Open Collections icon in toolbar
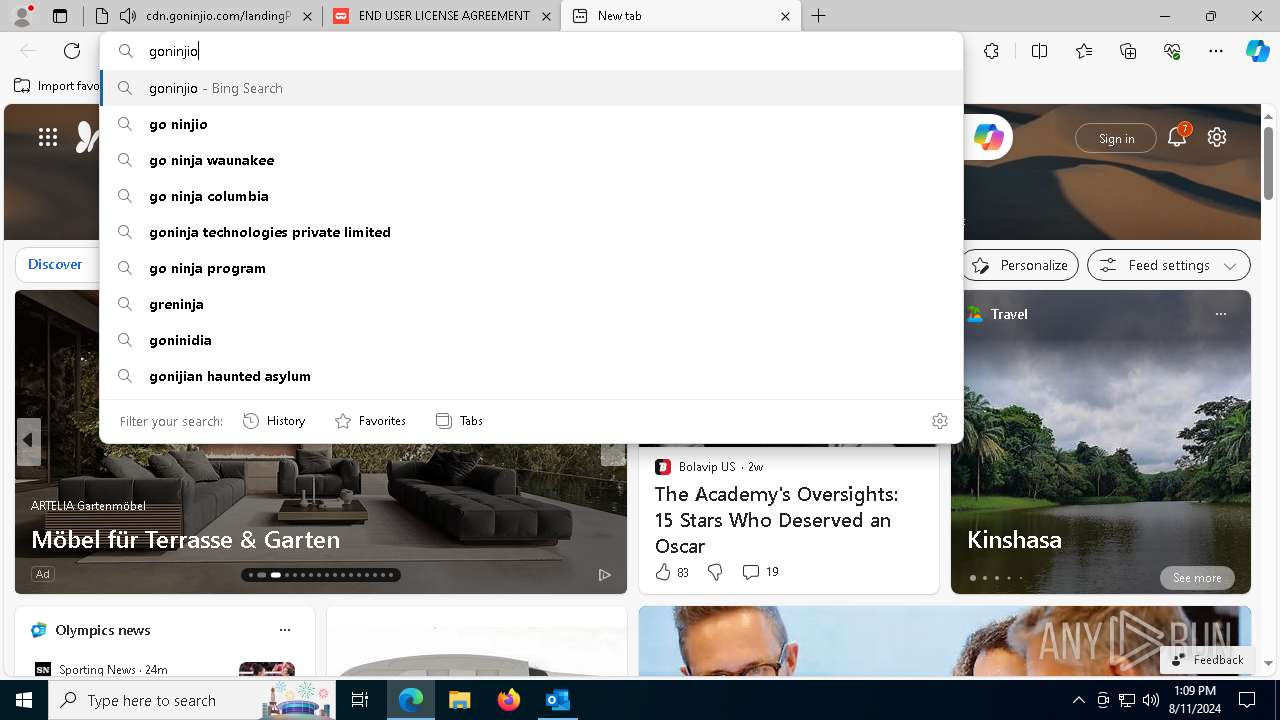This screenshot has width=1280, height=720. click(x=1128, y=51)
